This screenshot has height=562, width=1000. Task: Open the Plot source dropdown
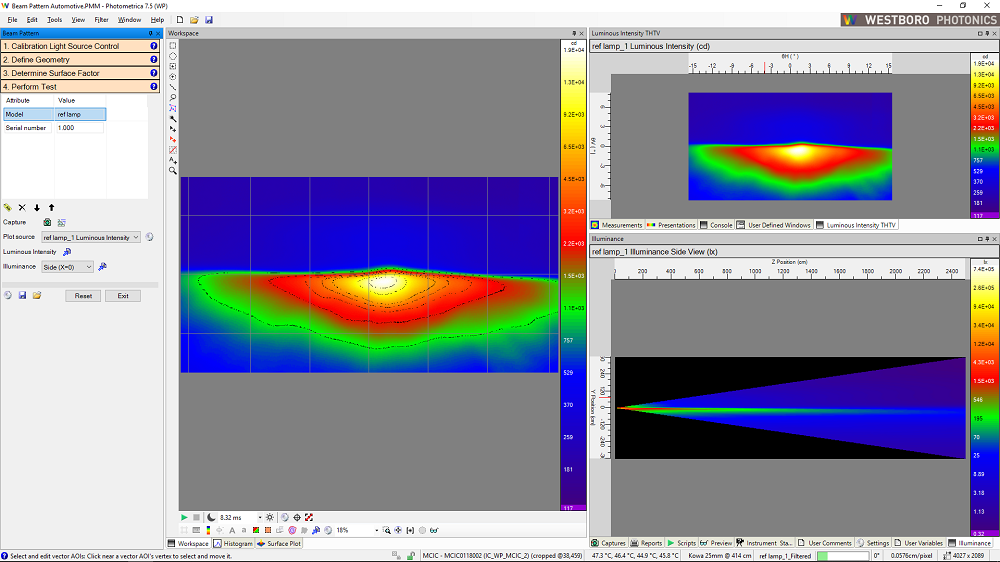(91, 237)
